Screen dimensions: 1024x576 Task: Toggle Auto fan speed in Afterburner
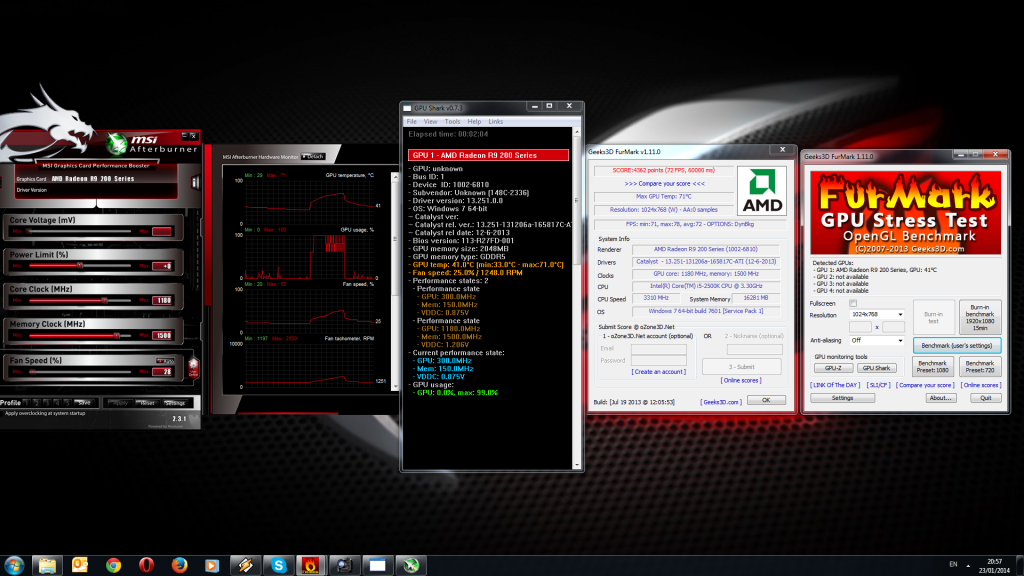click(165, 360)
